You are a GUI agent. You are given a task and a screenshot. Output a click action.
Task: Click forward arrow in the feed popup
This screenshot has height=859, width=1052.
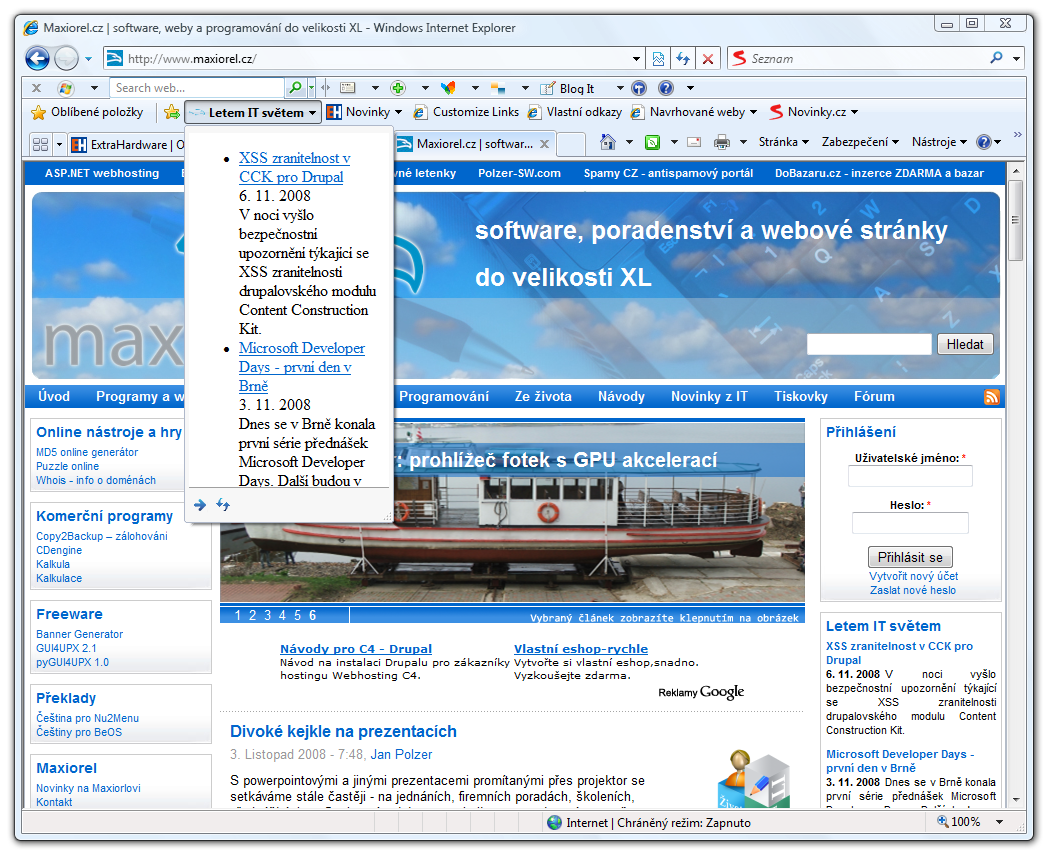click(200, 505)
